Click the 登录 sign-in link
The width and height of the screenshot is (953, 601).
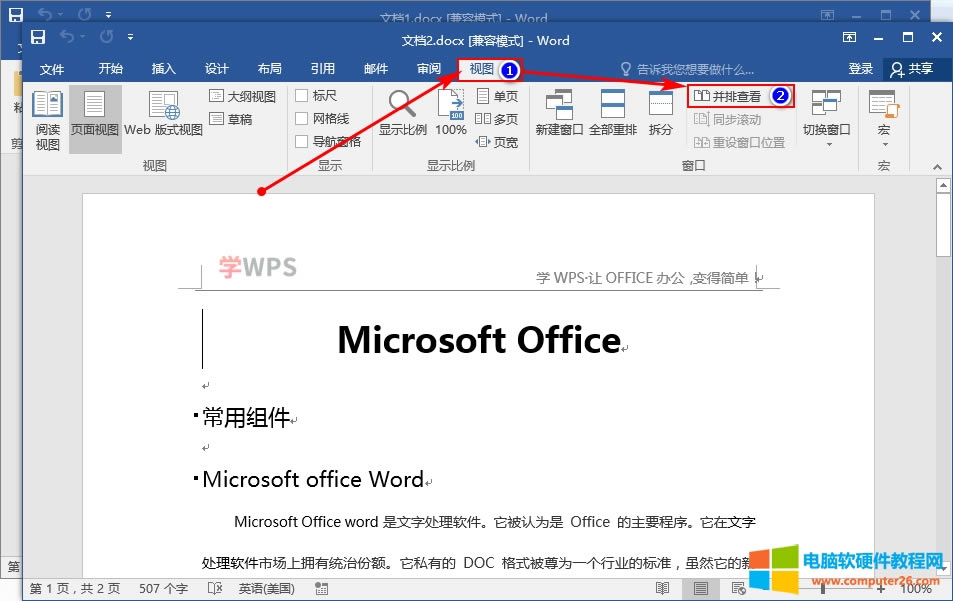tap(861, 69)
